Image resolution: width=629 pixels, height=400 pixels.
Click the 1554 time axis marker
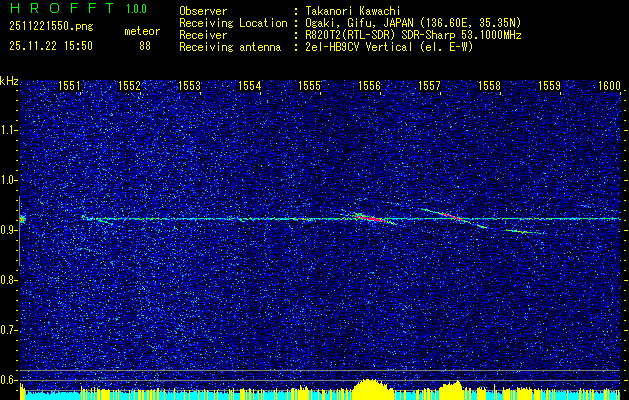click(x=250, y=85)
